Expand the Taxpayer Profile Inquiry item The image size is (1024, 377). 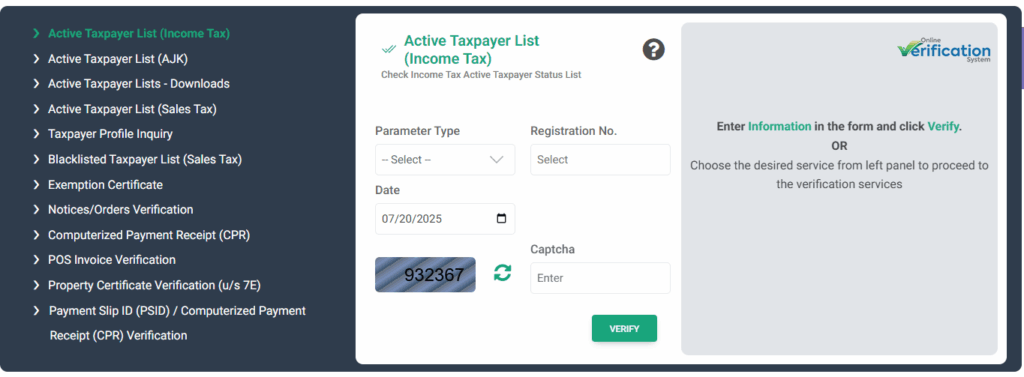coord(110,134)
